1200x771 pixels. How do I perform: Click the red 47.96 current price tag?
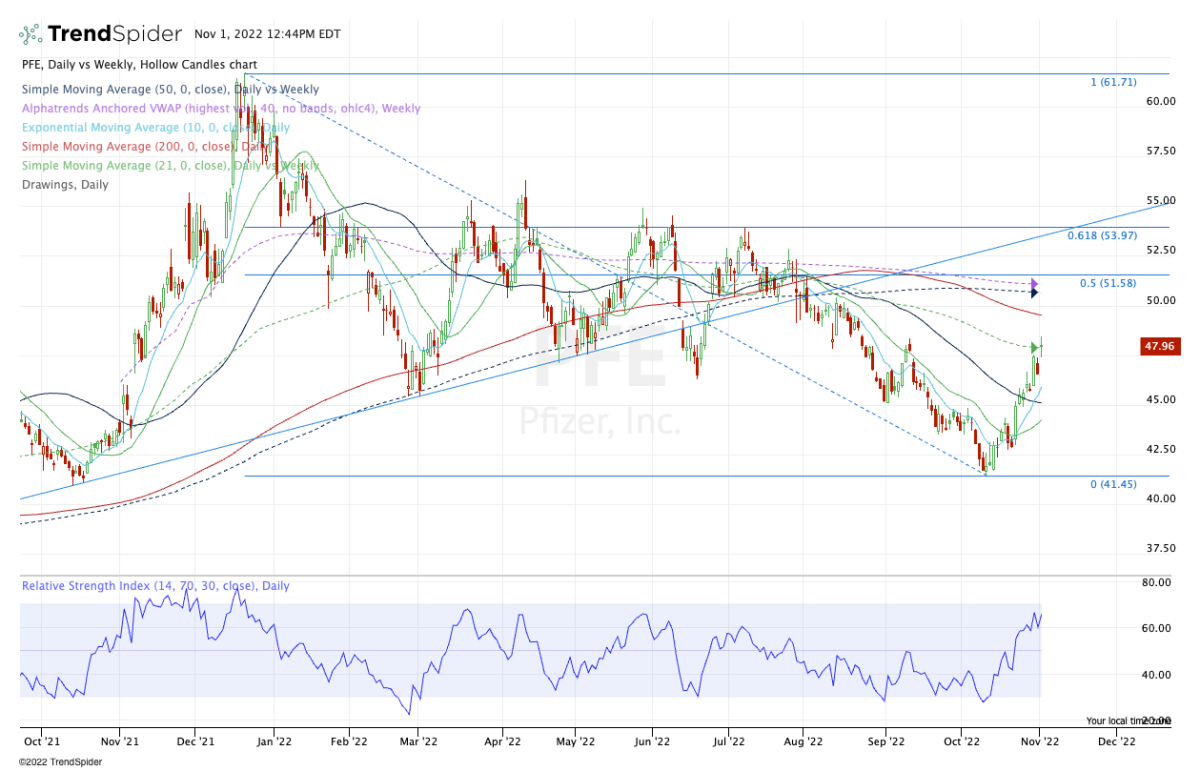click(1162, 347)
